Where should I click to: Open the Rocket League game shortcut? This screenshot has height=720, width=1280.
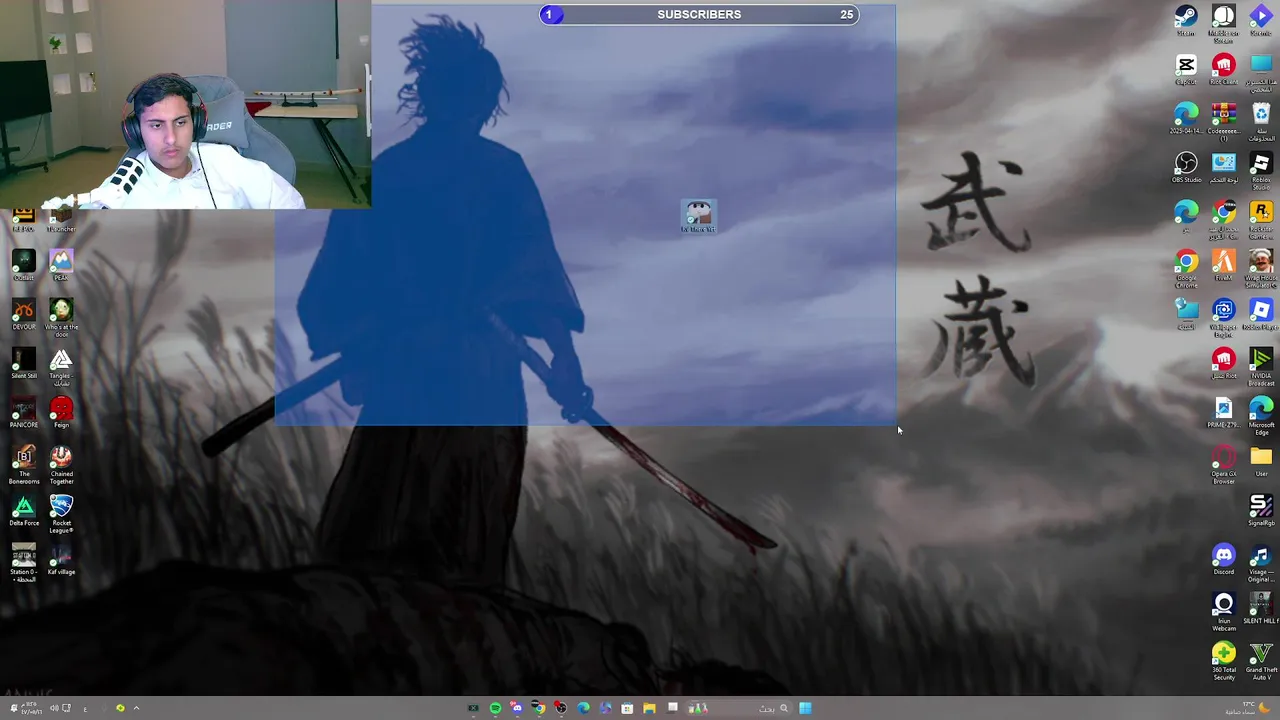click(x=61, y=514)
